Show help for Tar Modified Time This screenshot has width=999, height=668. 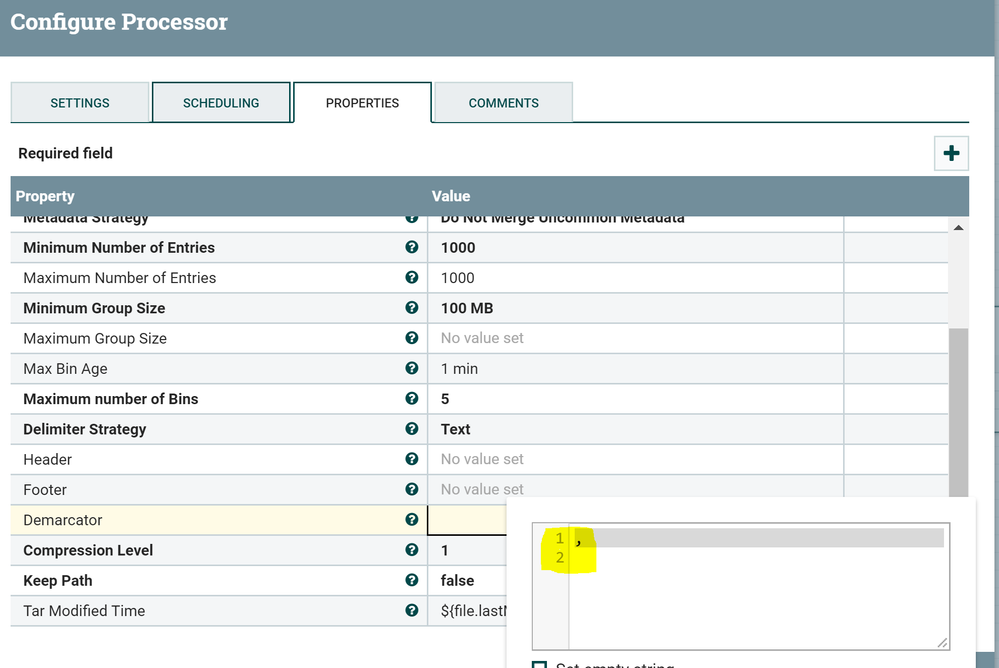click(412, 610)
